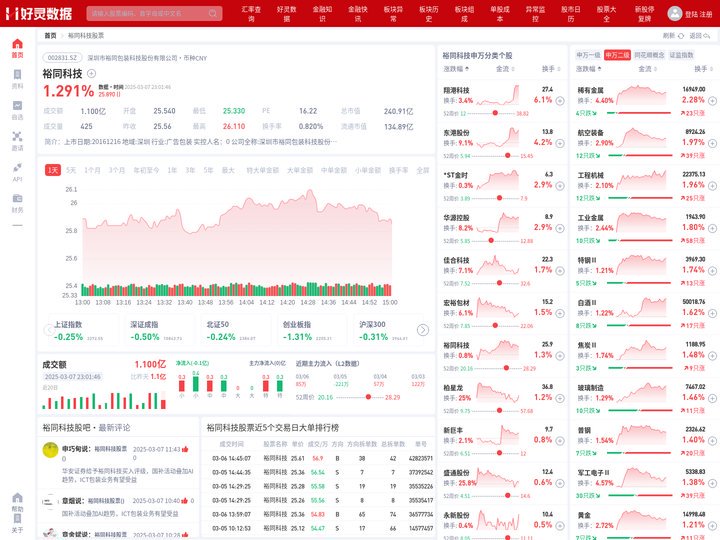The image size is (720, 540).
Task: Add 华源控股 with its plus icon
Action: [x=560, y=228]
